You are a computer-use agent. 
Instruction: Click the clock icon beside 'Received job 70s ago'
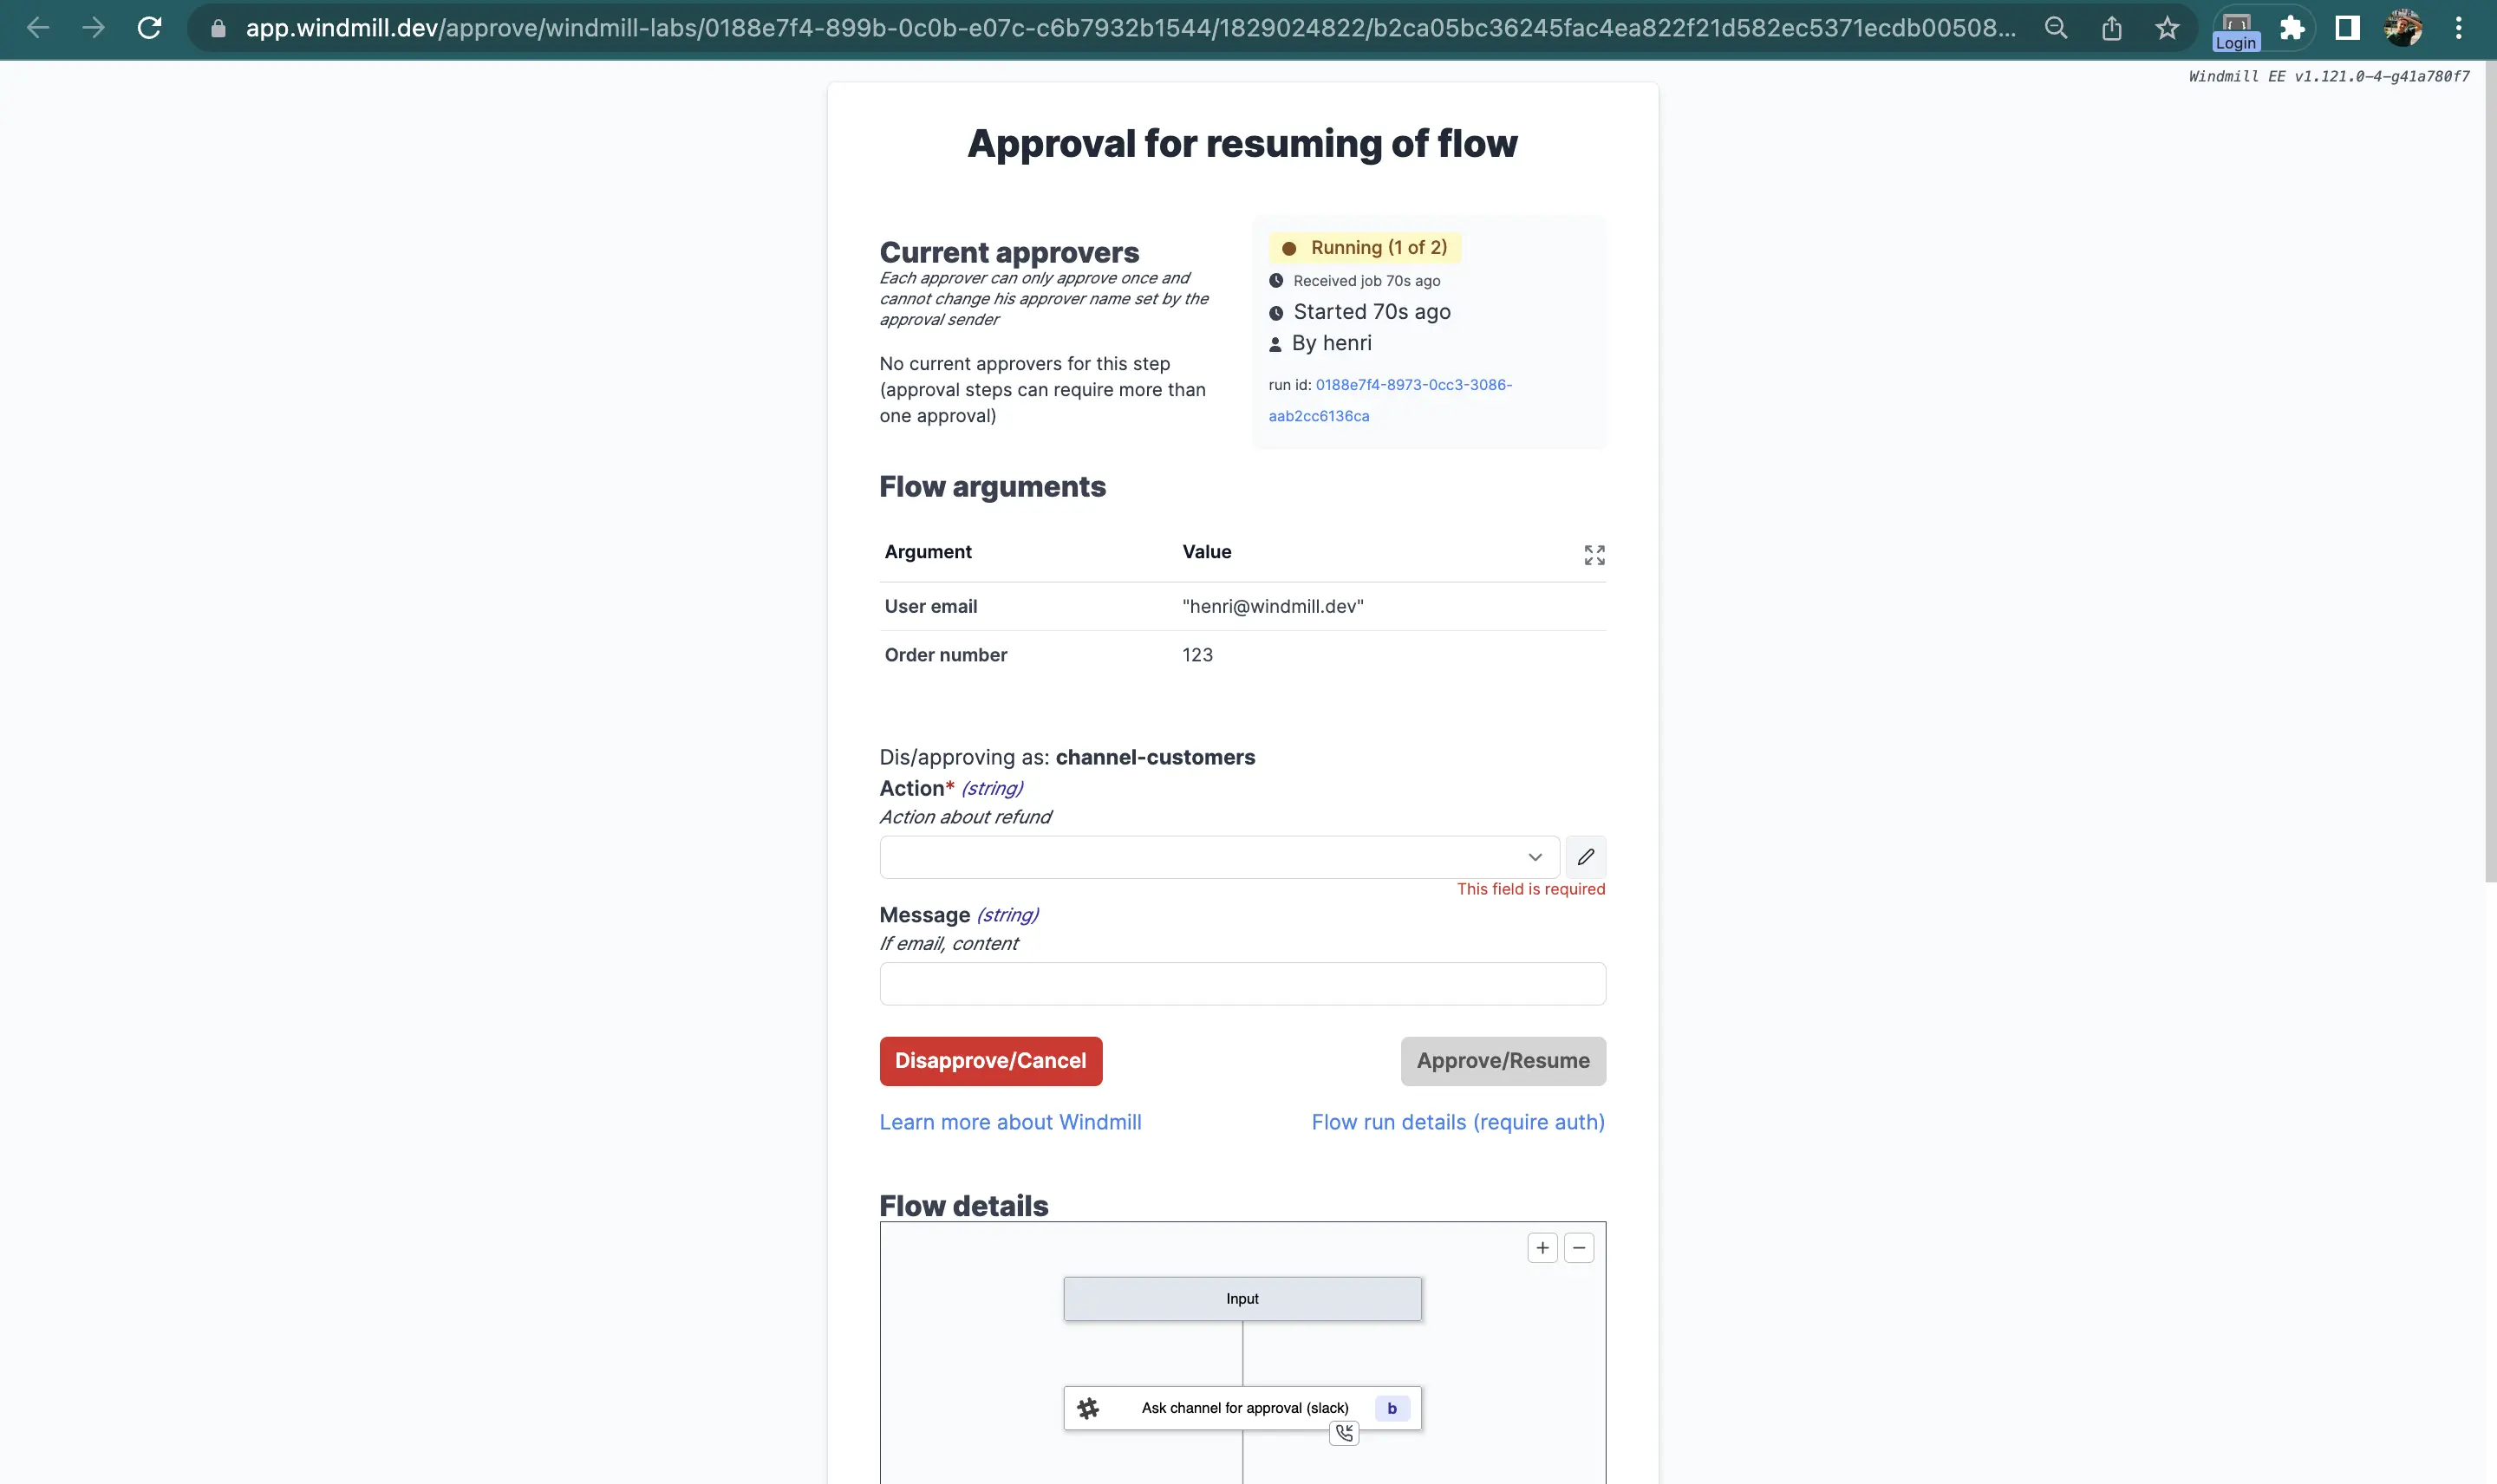pos(1276,280)
